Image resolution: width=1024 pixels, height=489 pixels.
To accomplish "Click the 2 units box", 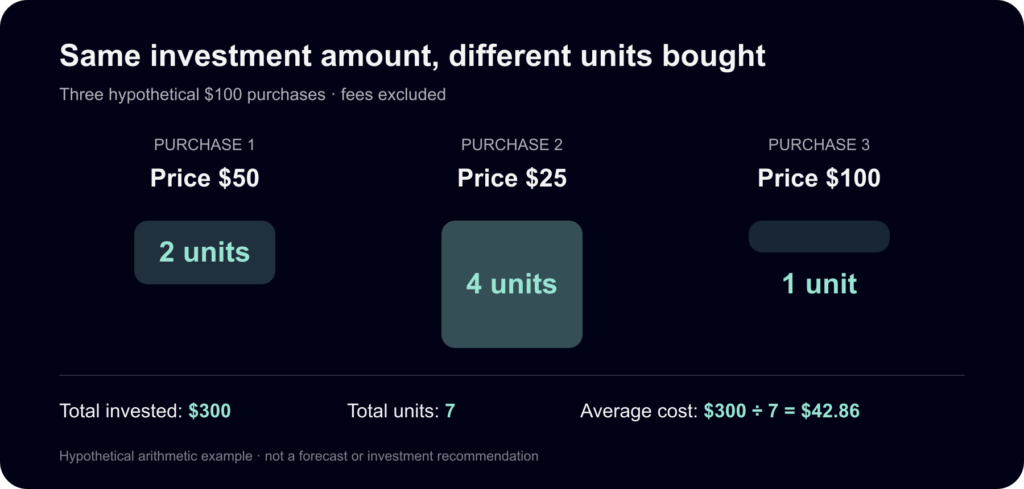I will (x=204, y=253).
